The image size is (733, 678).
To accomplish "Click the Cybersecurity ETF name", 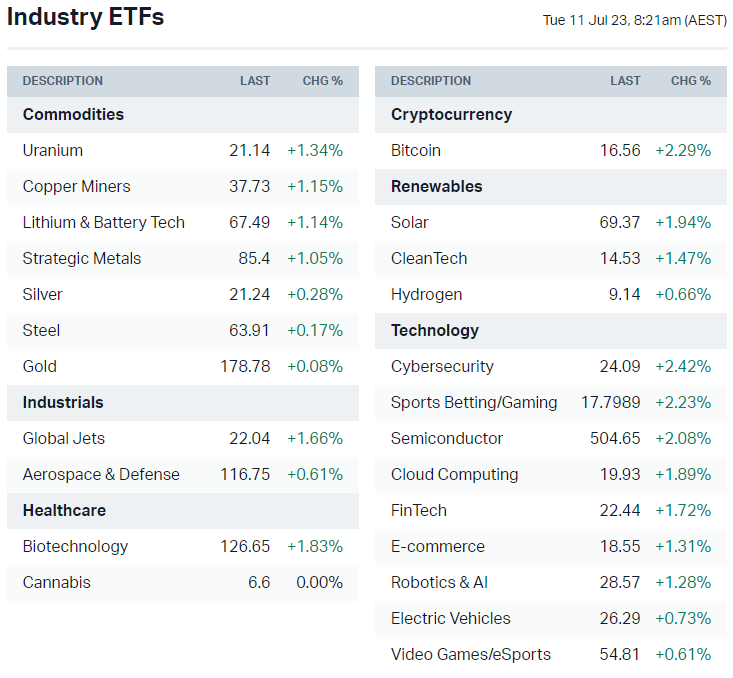I will click(x=442, y=366).
